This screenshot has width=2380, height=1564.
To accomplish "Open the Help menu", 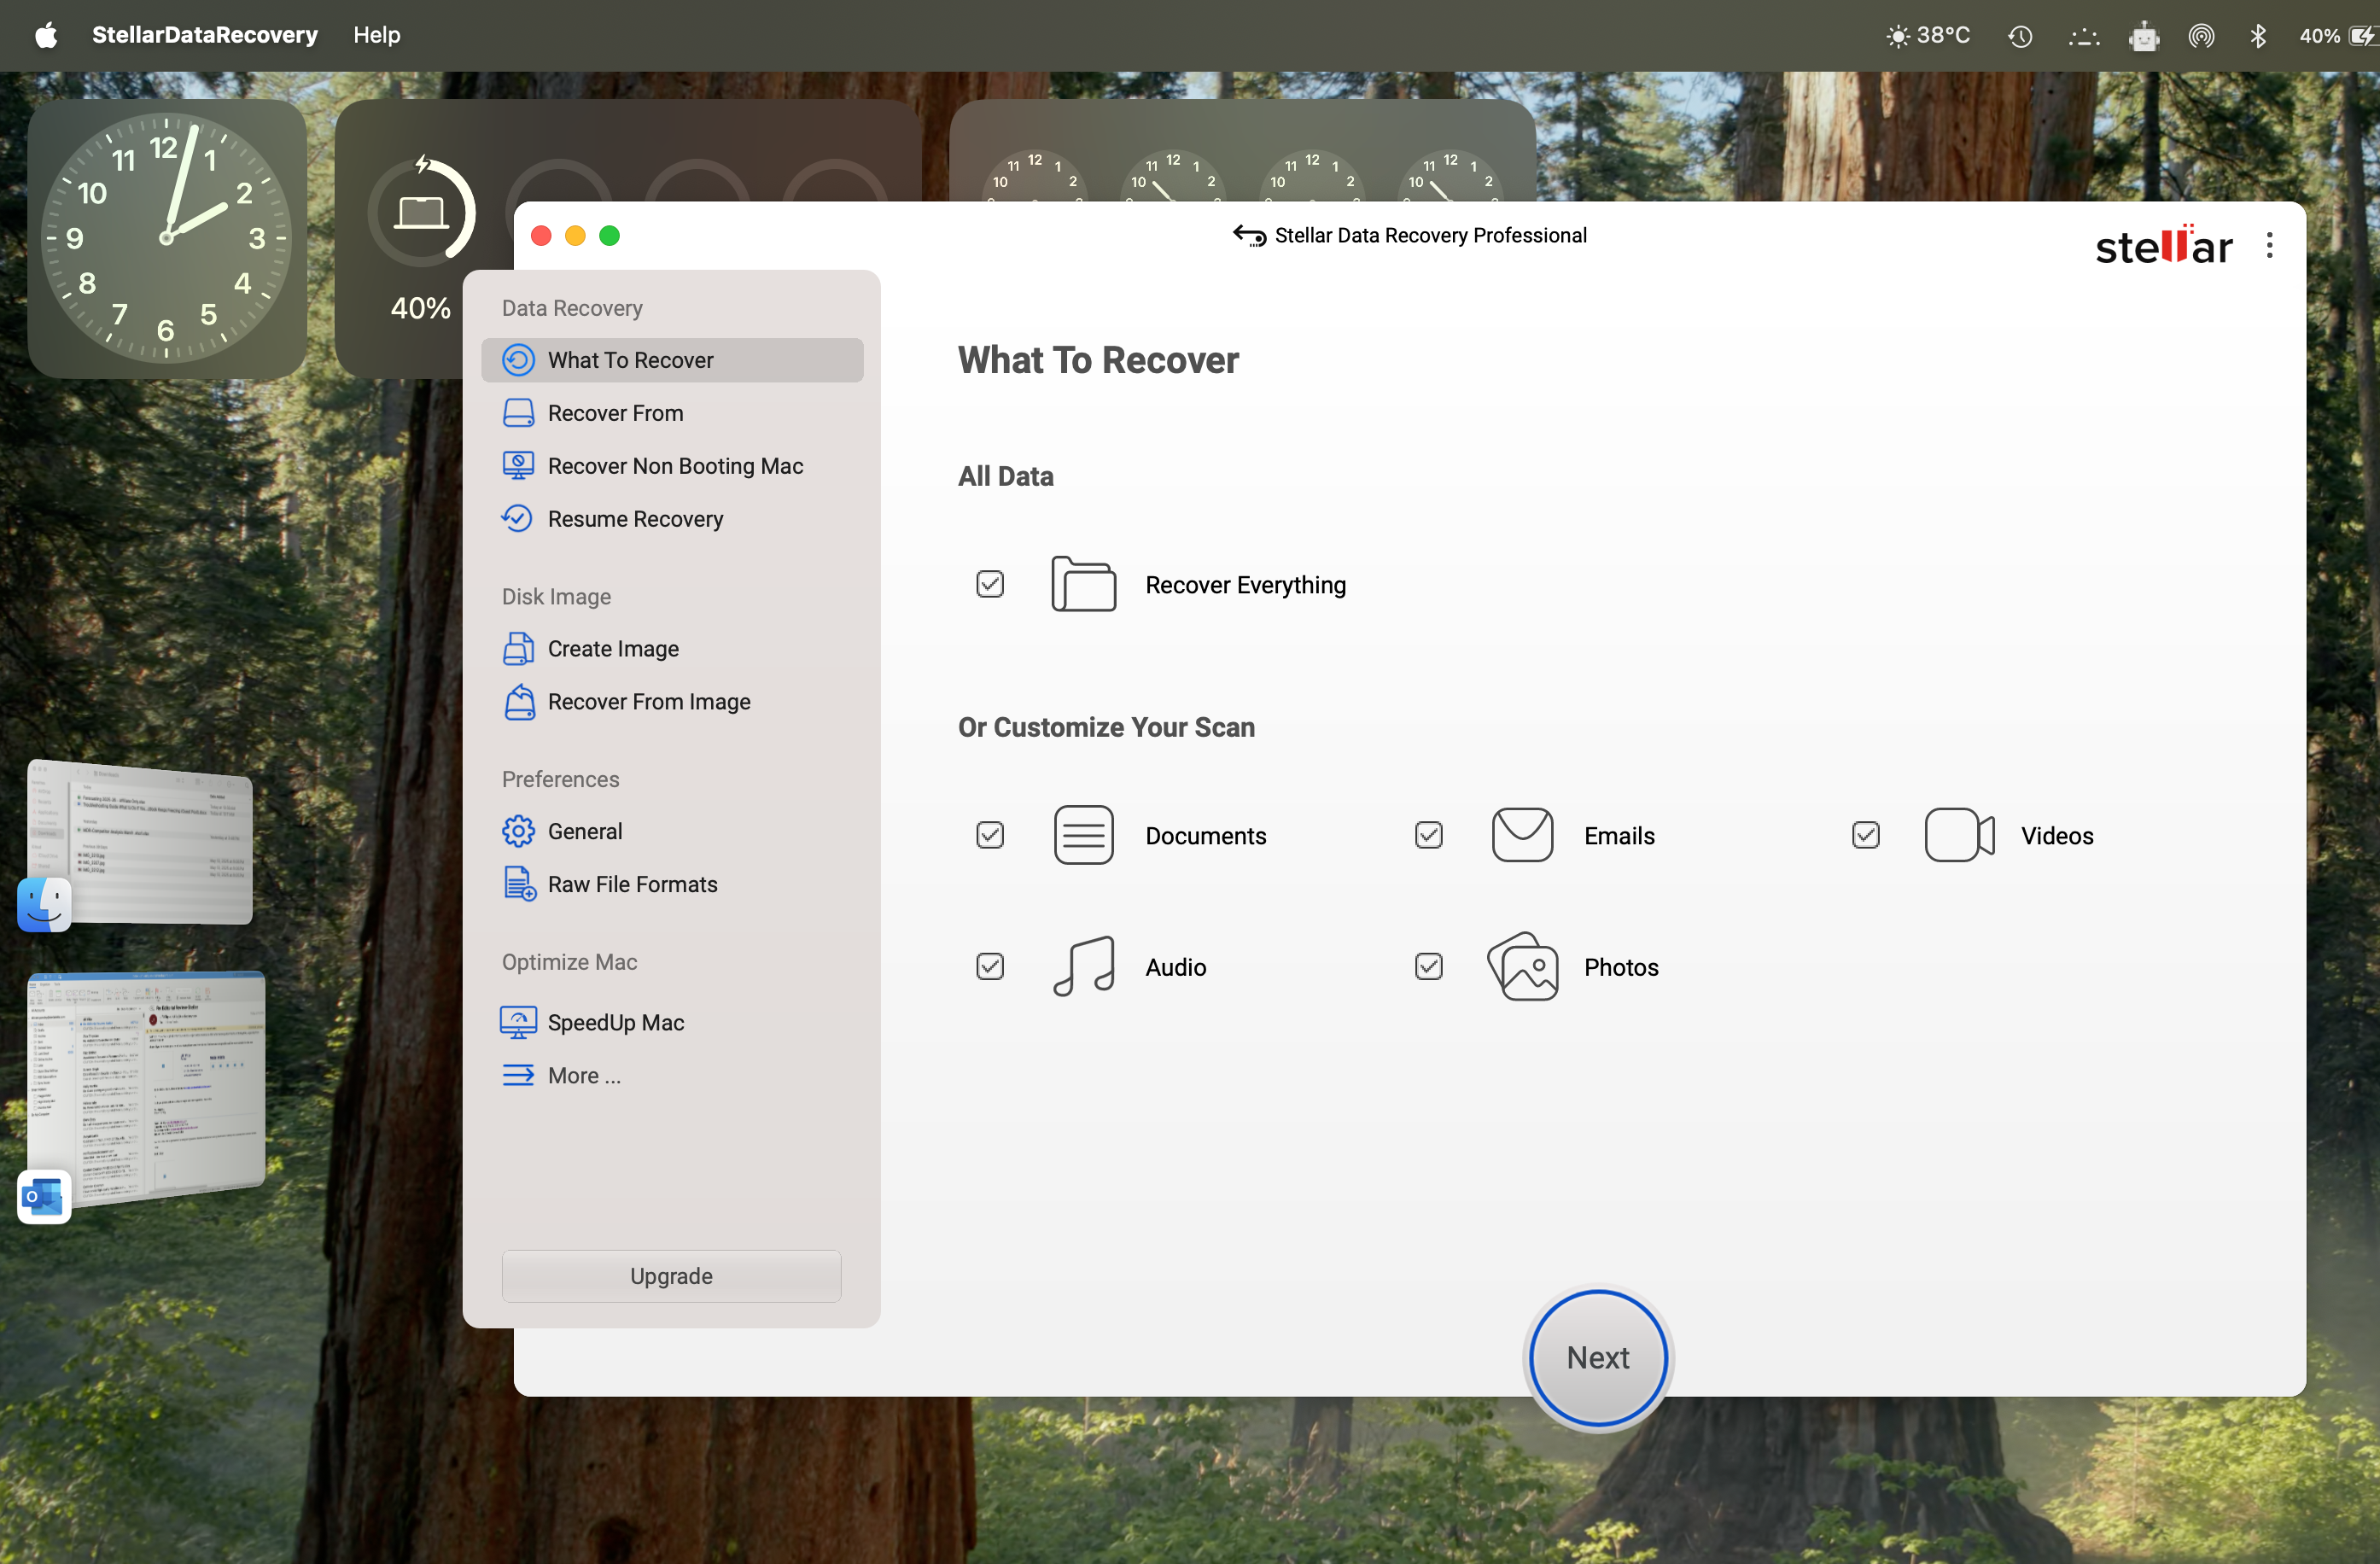I will 376,35.
